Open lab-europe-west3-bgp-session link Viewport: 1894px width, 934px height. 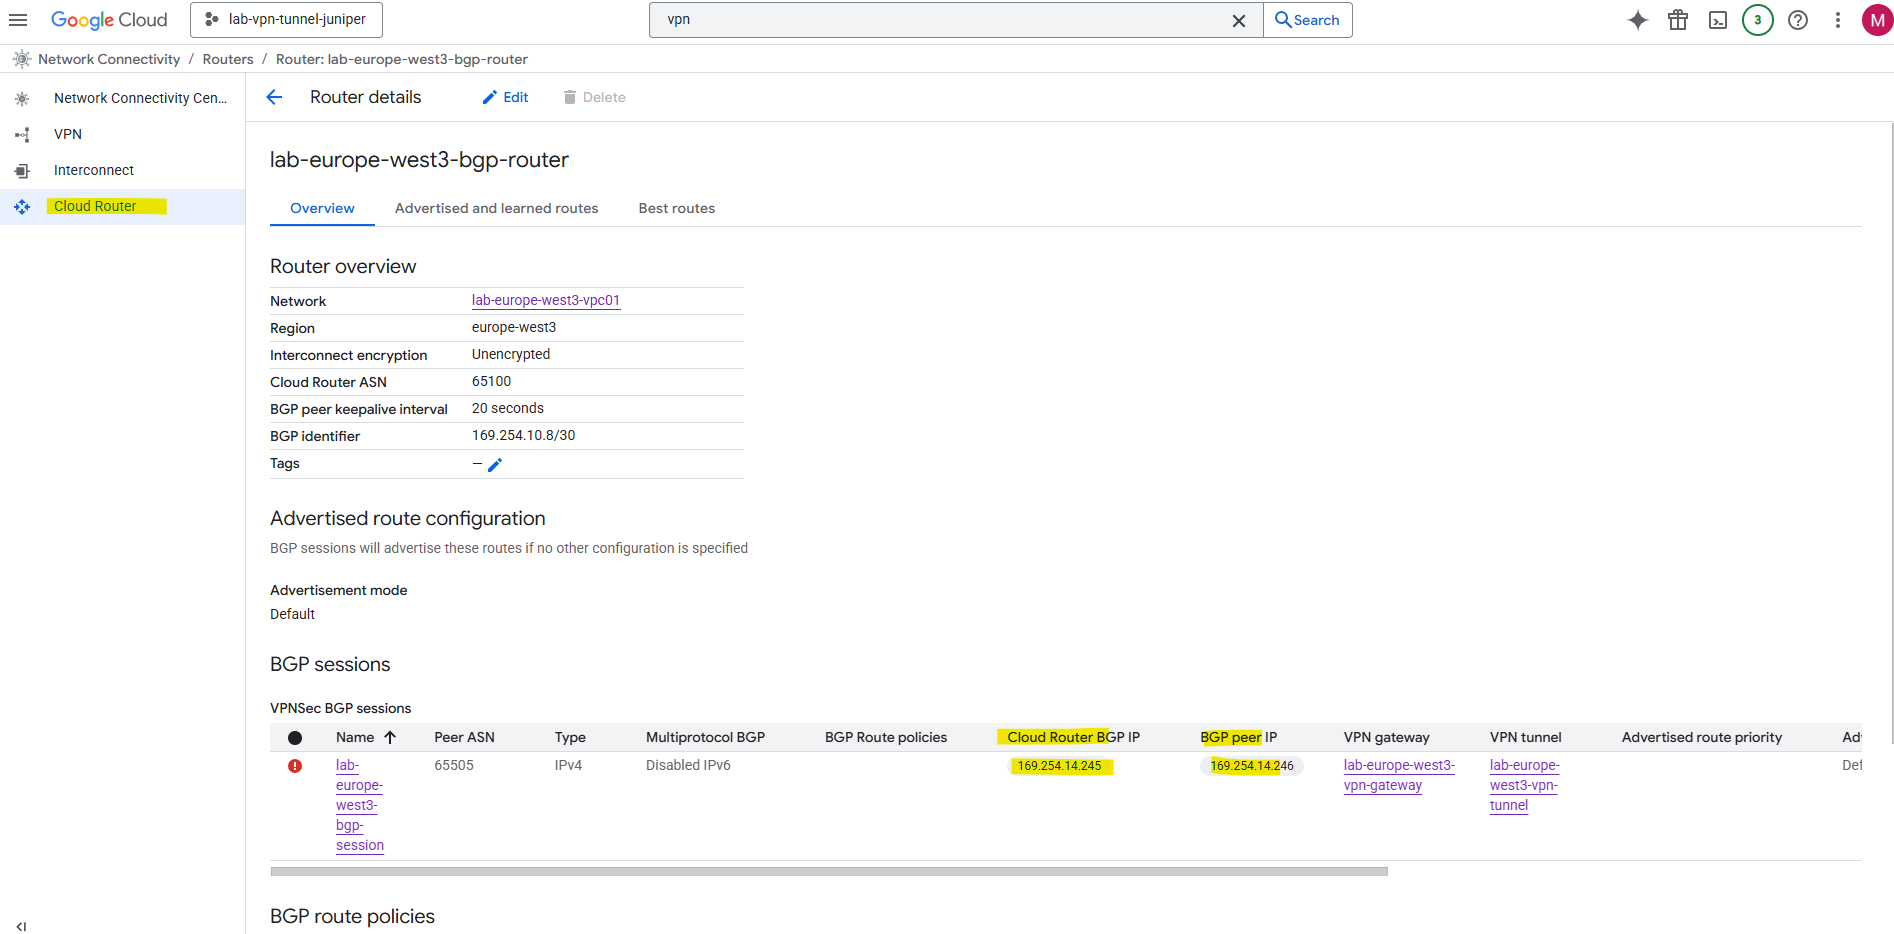click(x=360, y=805)
